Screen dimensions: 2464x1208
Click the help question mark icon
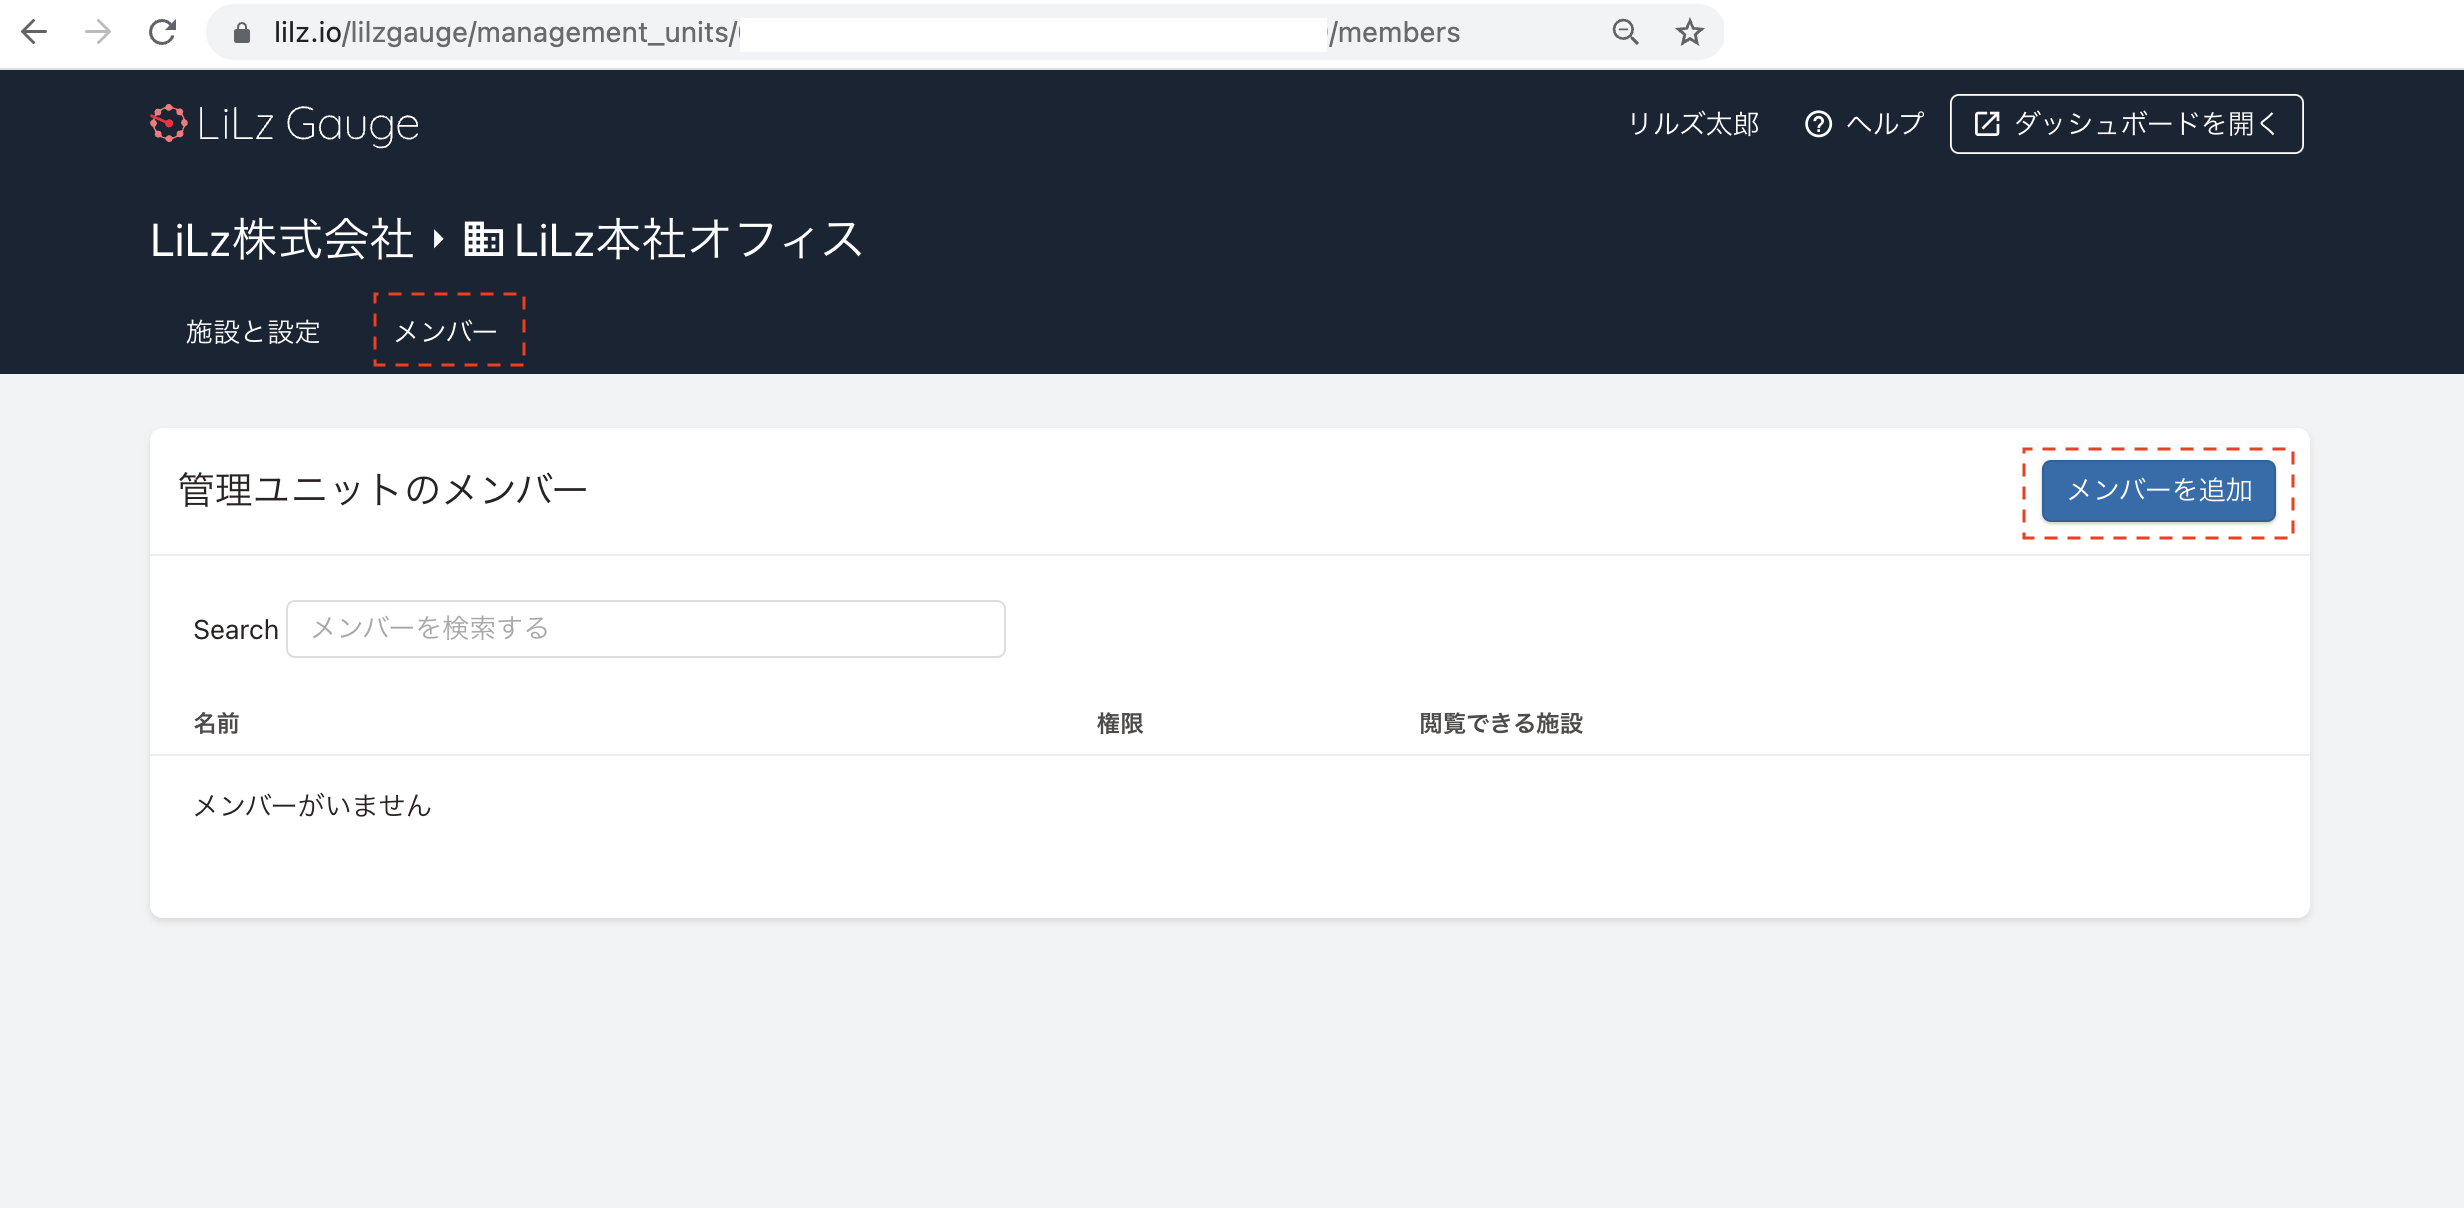[x=1818, y=124]
